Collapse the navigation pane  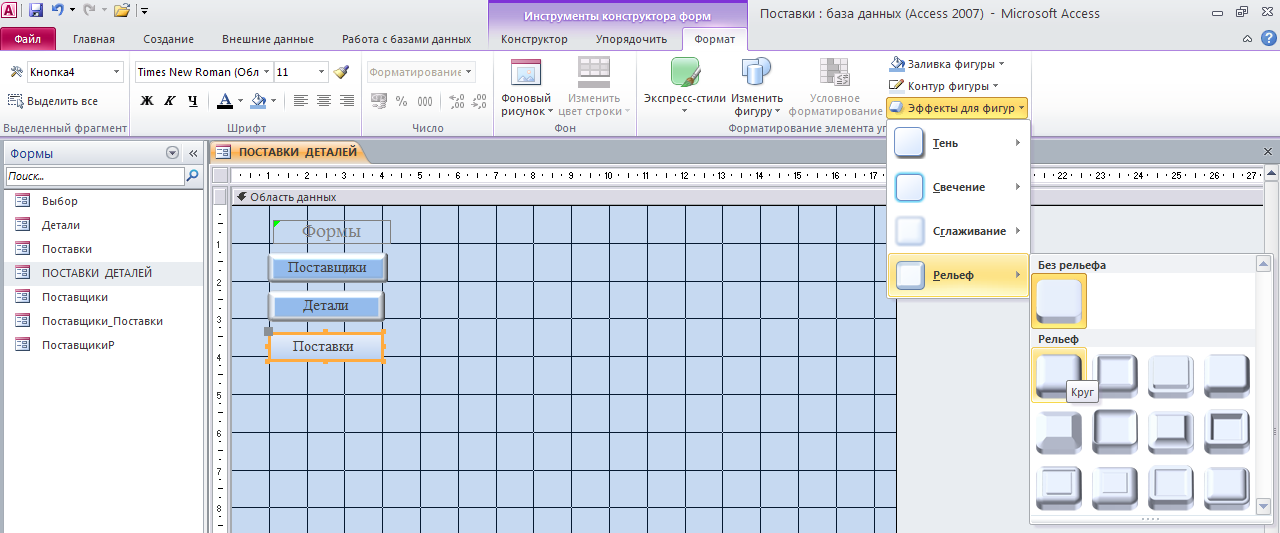193,153
